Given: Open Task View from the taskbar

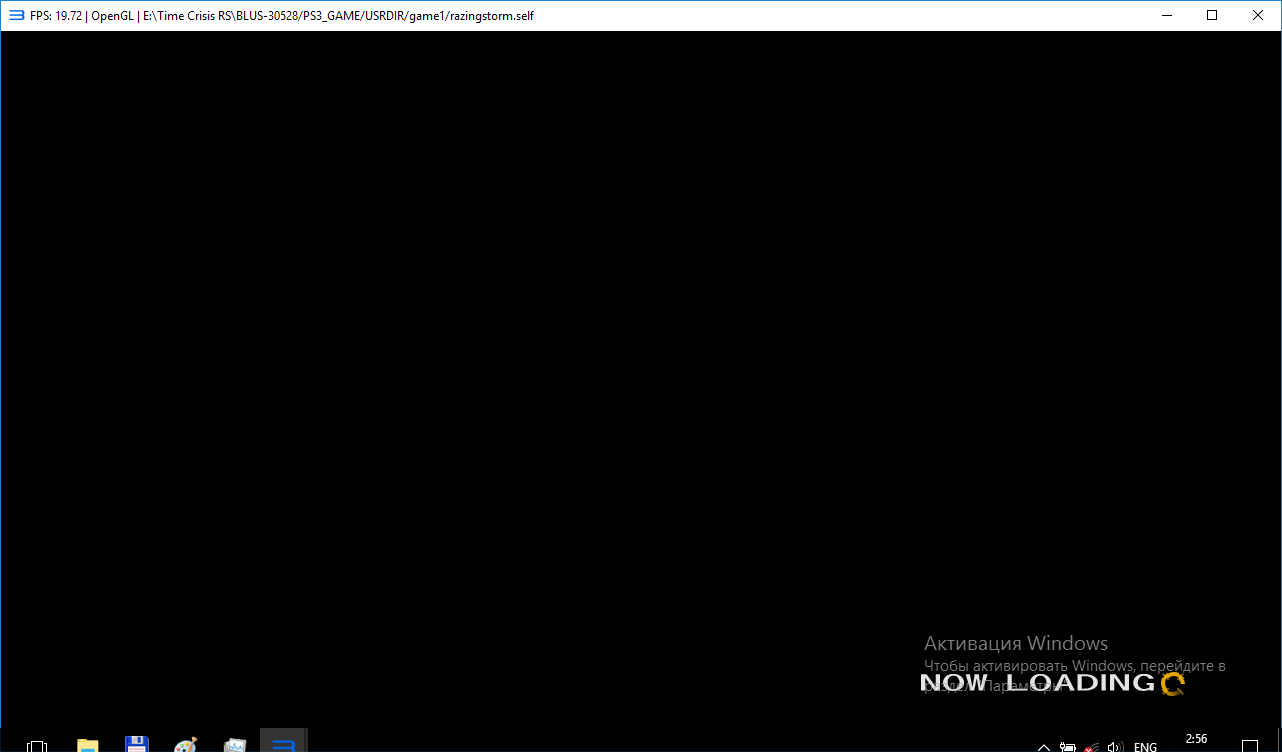Looking at the screenshot, I should pos(37,745).
